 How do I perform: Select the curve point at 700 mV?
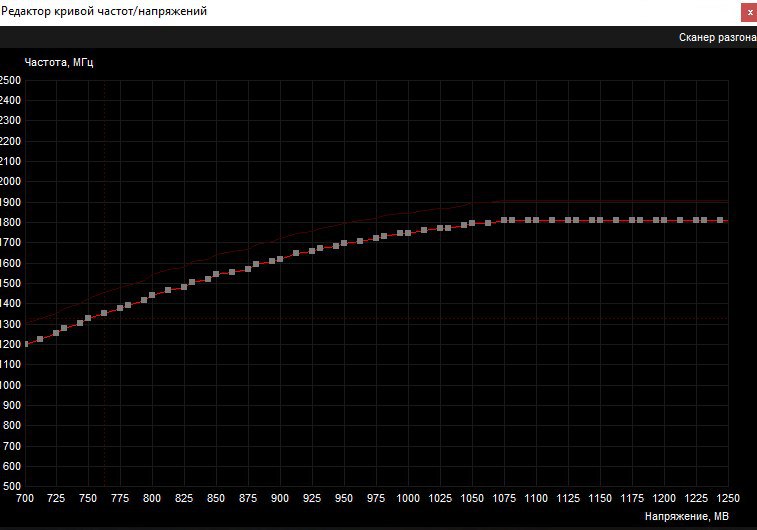pos(25,344)
